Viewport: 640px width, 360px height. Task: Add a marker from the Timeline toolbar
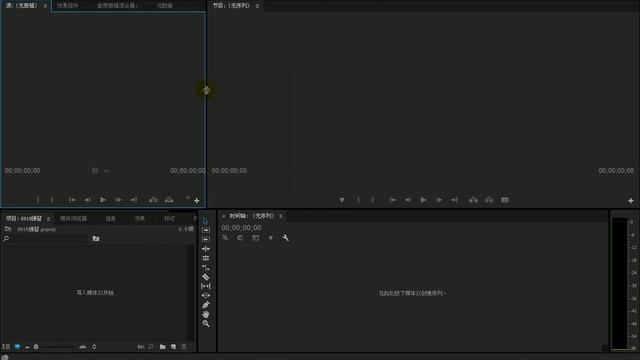(x=271, y=238)
